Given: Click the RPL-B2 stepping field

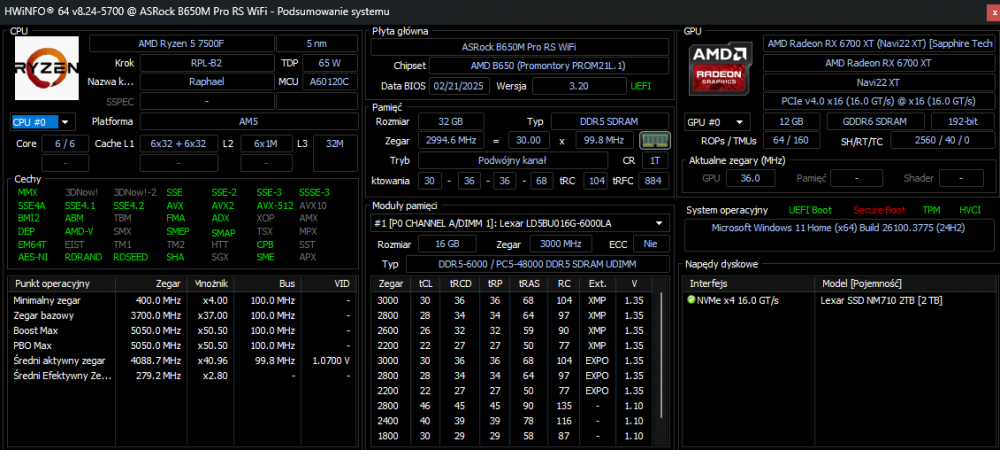Looking at the screenshot, I should pos(206,63).
